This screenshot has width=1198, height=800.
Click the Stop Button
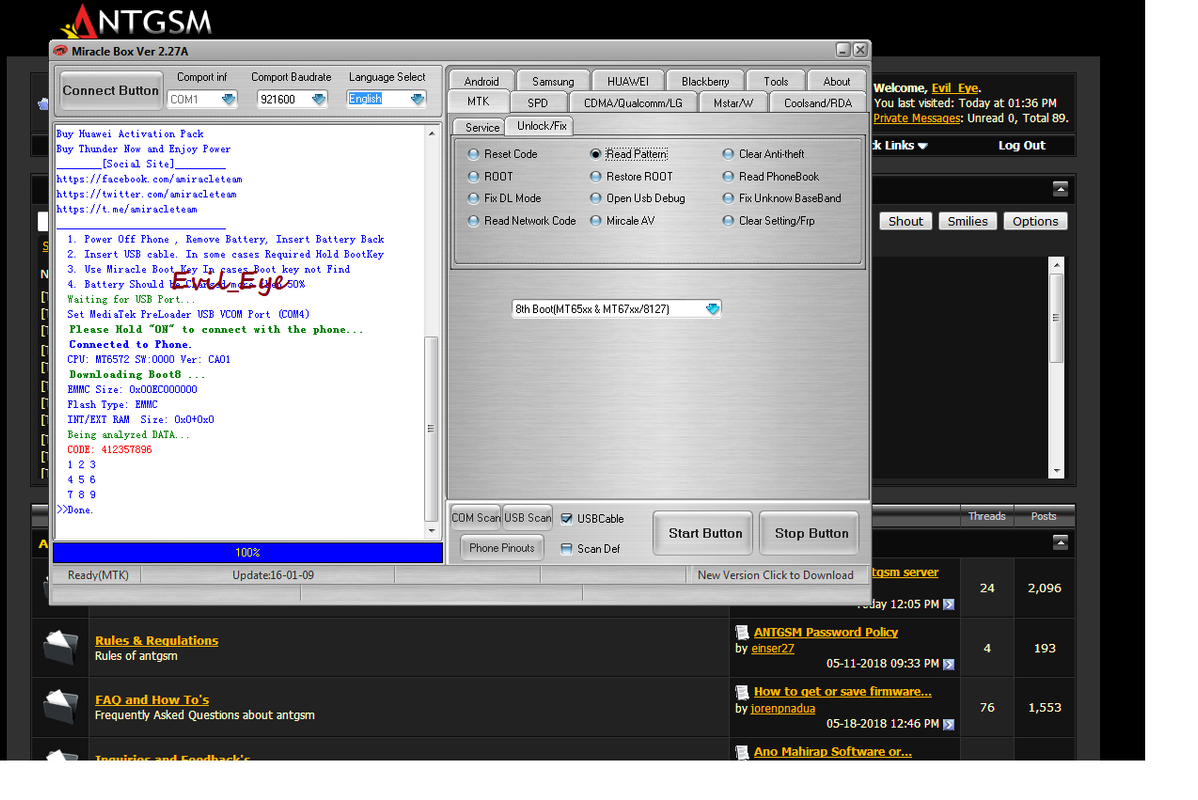[811, 533]
